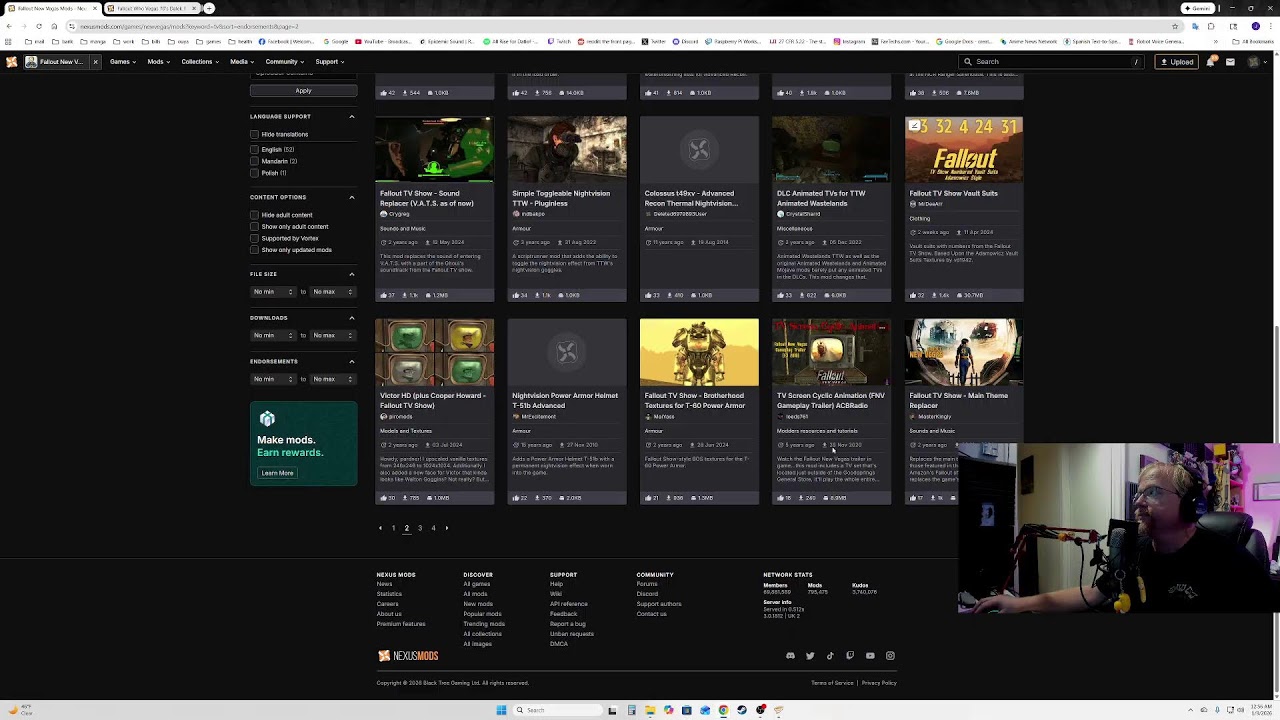Collapse the Language Support section
This screenshot has height=720, width=1280.
tap(351, 117)
